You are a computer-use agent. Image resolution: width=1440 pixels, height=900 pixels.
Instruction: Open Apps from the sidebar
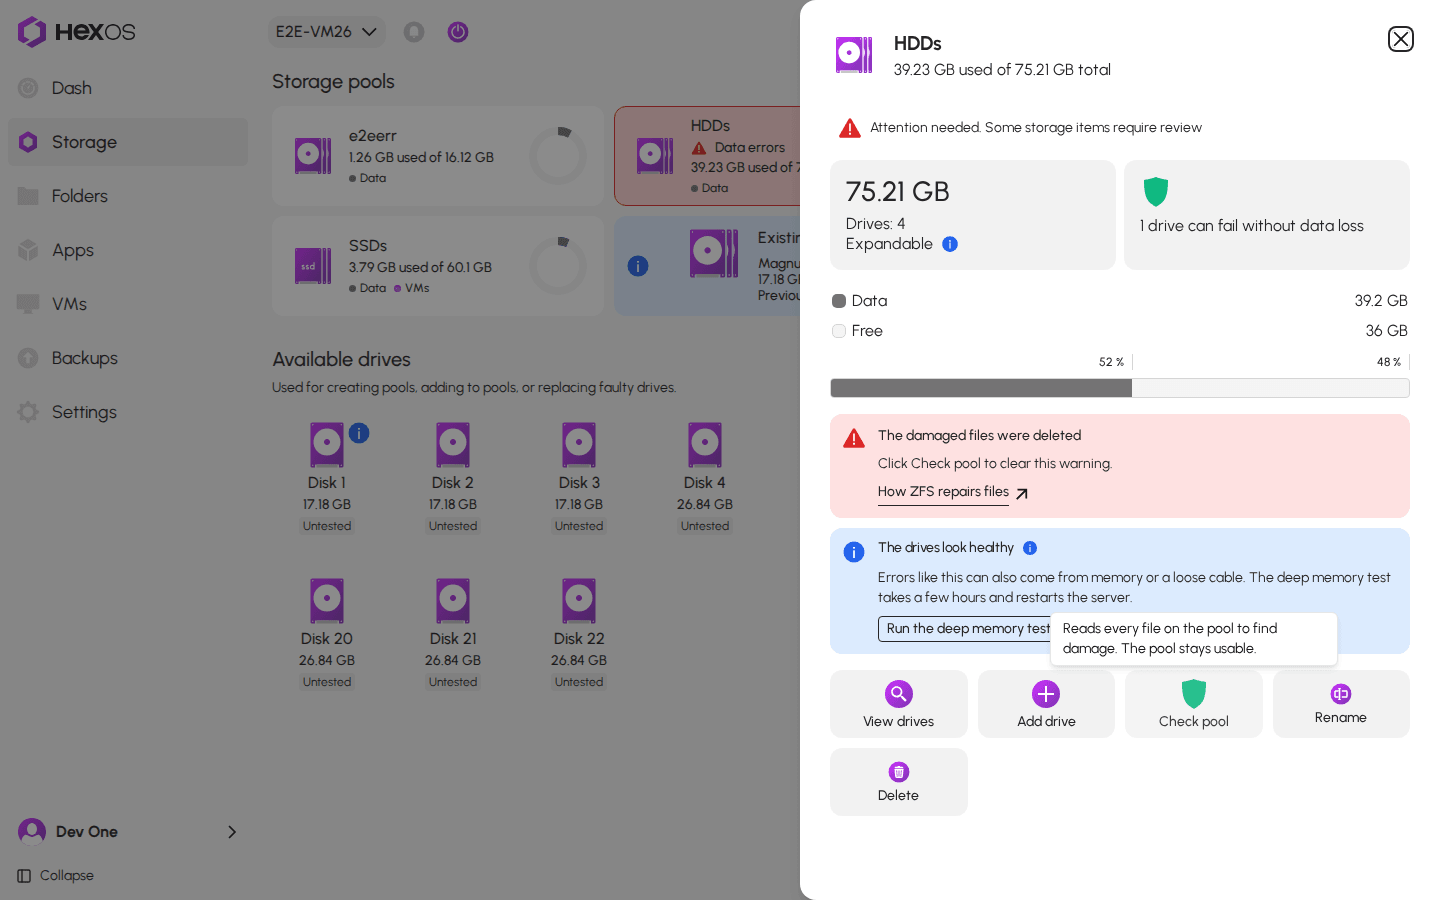128,250
